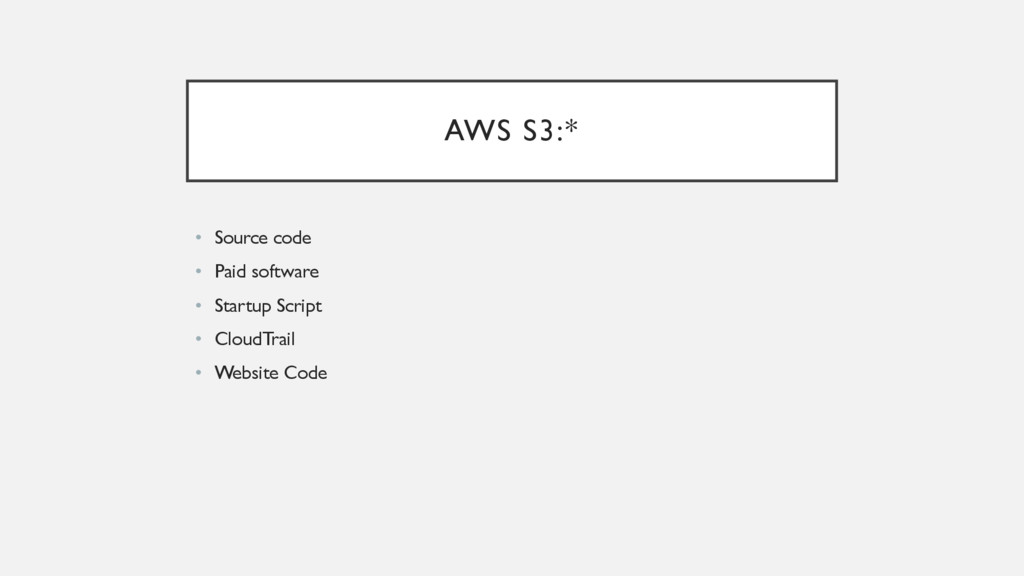
Task: Select the 'Paid software' bullet item
Action: coord(266,272)
